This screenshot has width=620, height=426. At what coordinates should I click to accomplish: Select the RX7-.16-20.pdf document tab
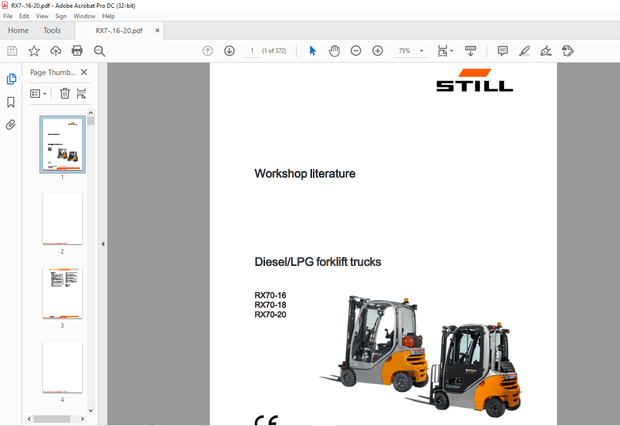point(119,30)
